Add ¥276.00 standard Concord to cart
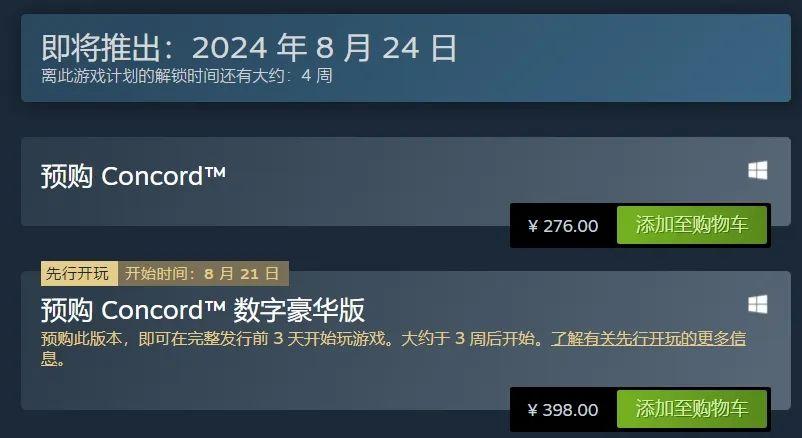The image size is (802, 438). (x=692, y=225)
